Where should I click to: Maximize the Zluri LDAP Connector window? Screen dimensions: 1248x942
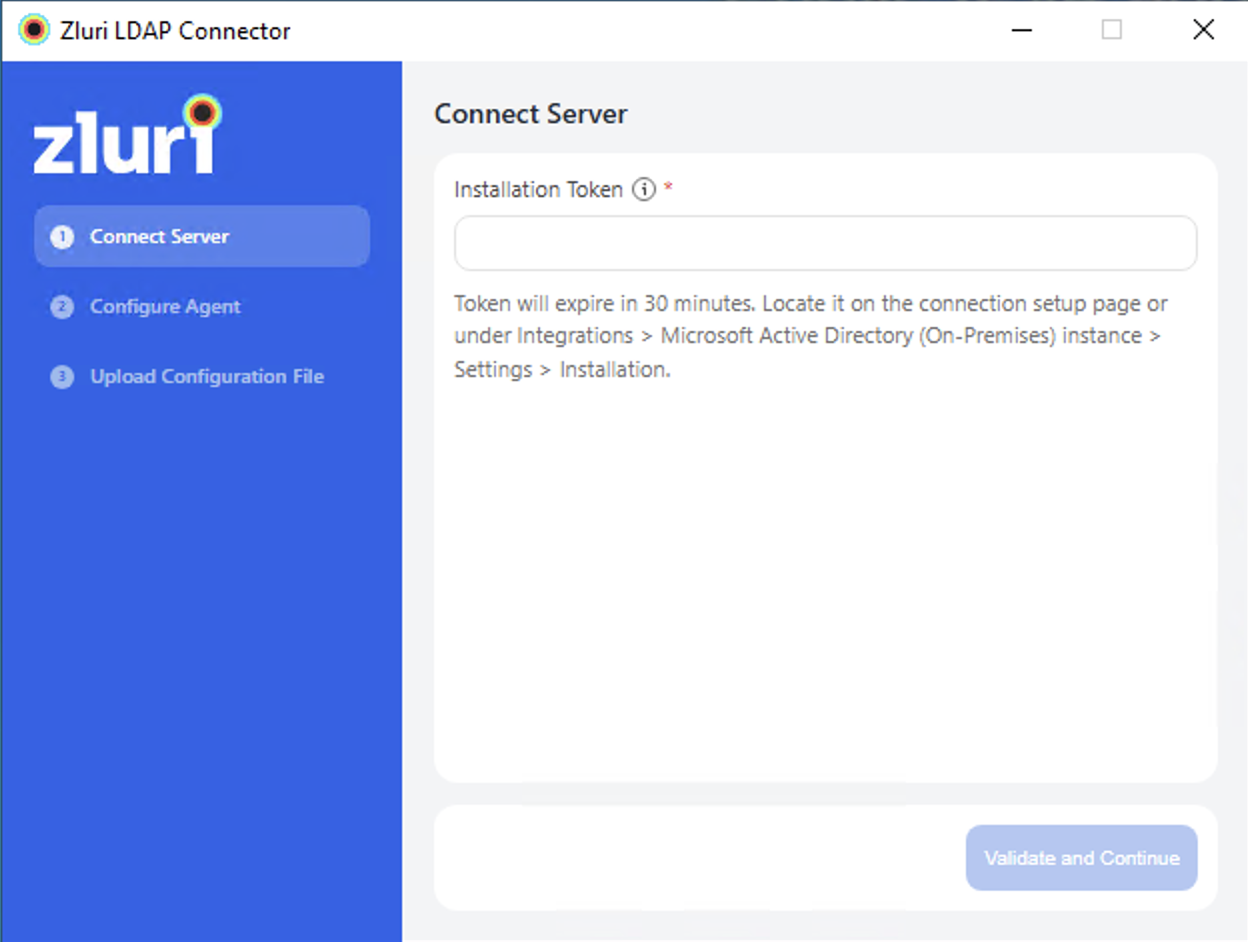[x=1111, y=30]
